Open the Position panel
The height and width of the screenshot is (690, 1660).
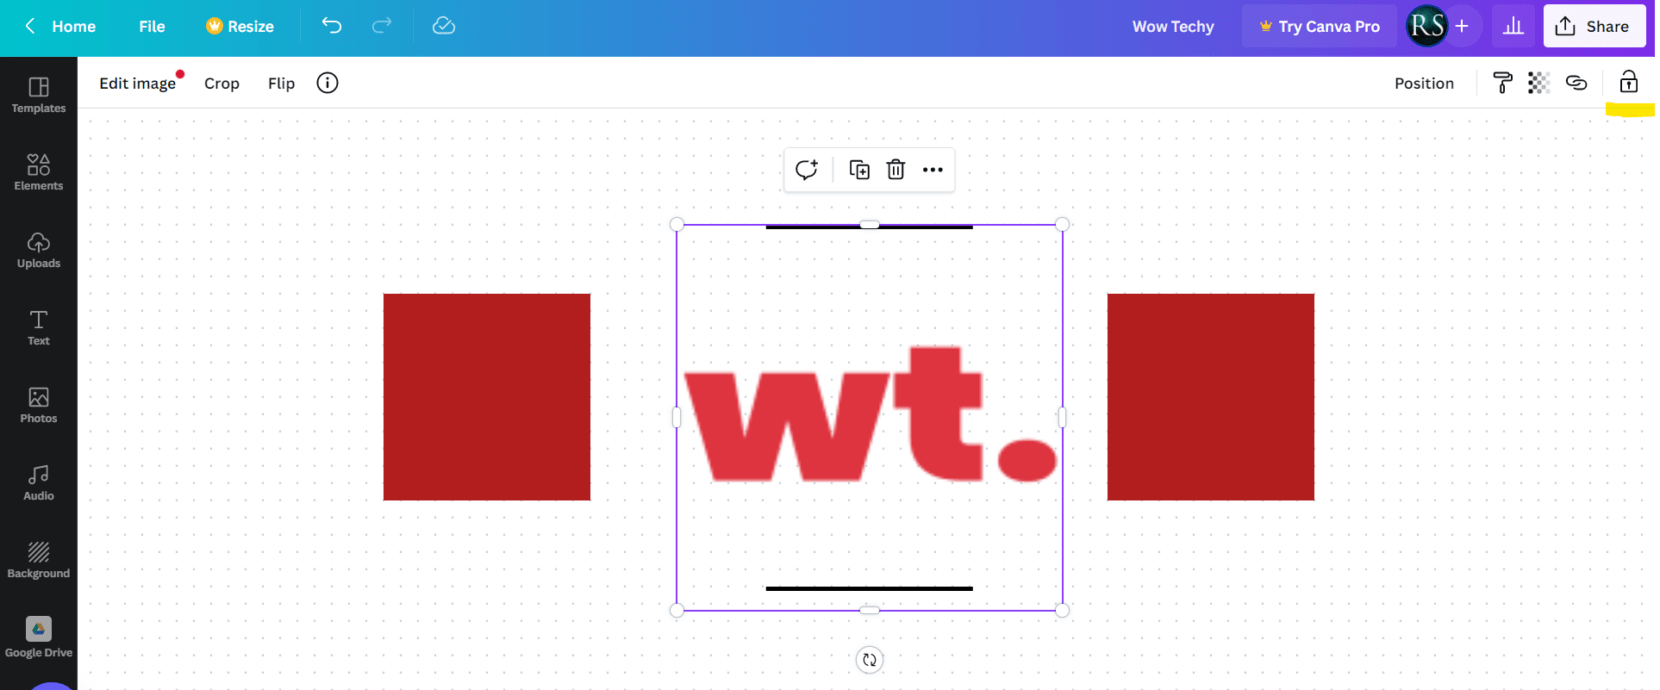tap(1424, 83)
